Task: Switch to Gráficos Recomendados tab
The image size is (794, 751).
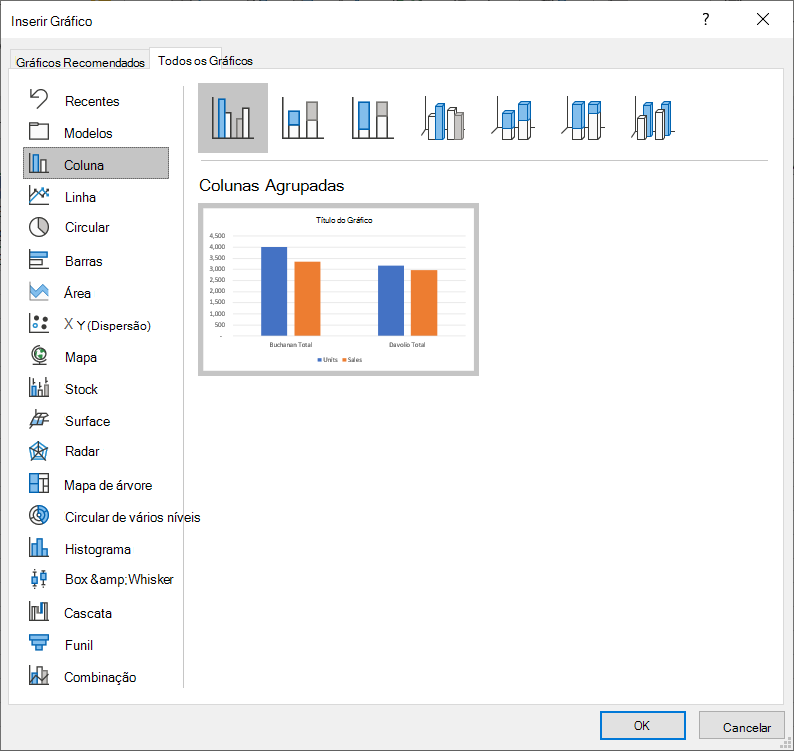Action: coord(80,62)
